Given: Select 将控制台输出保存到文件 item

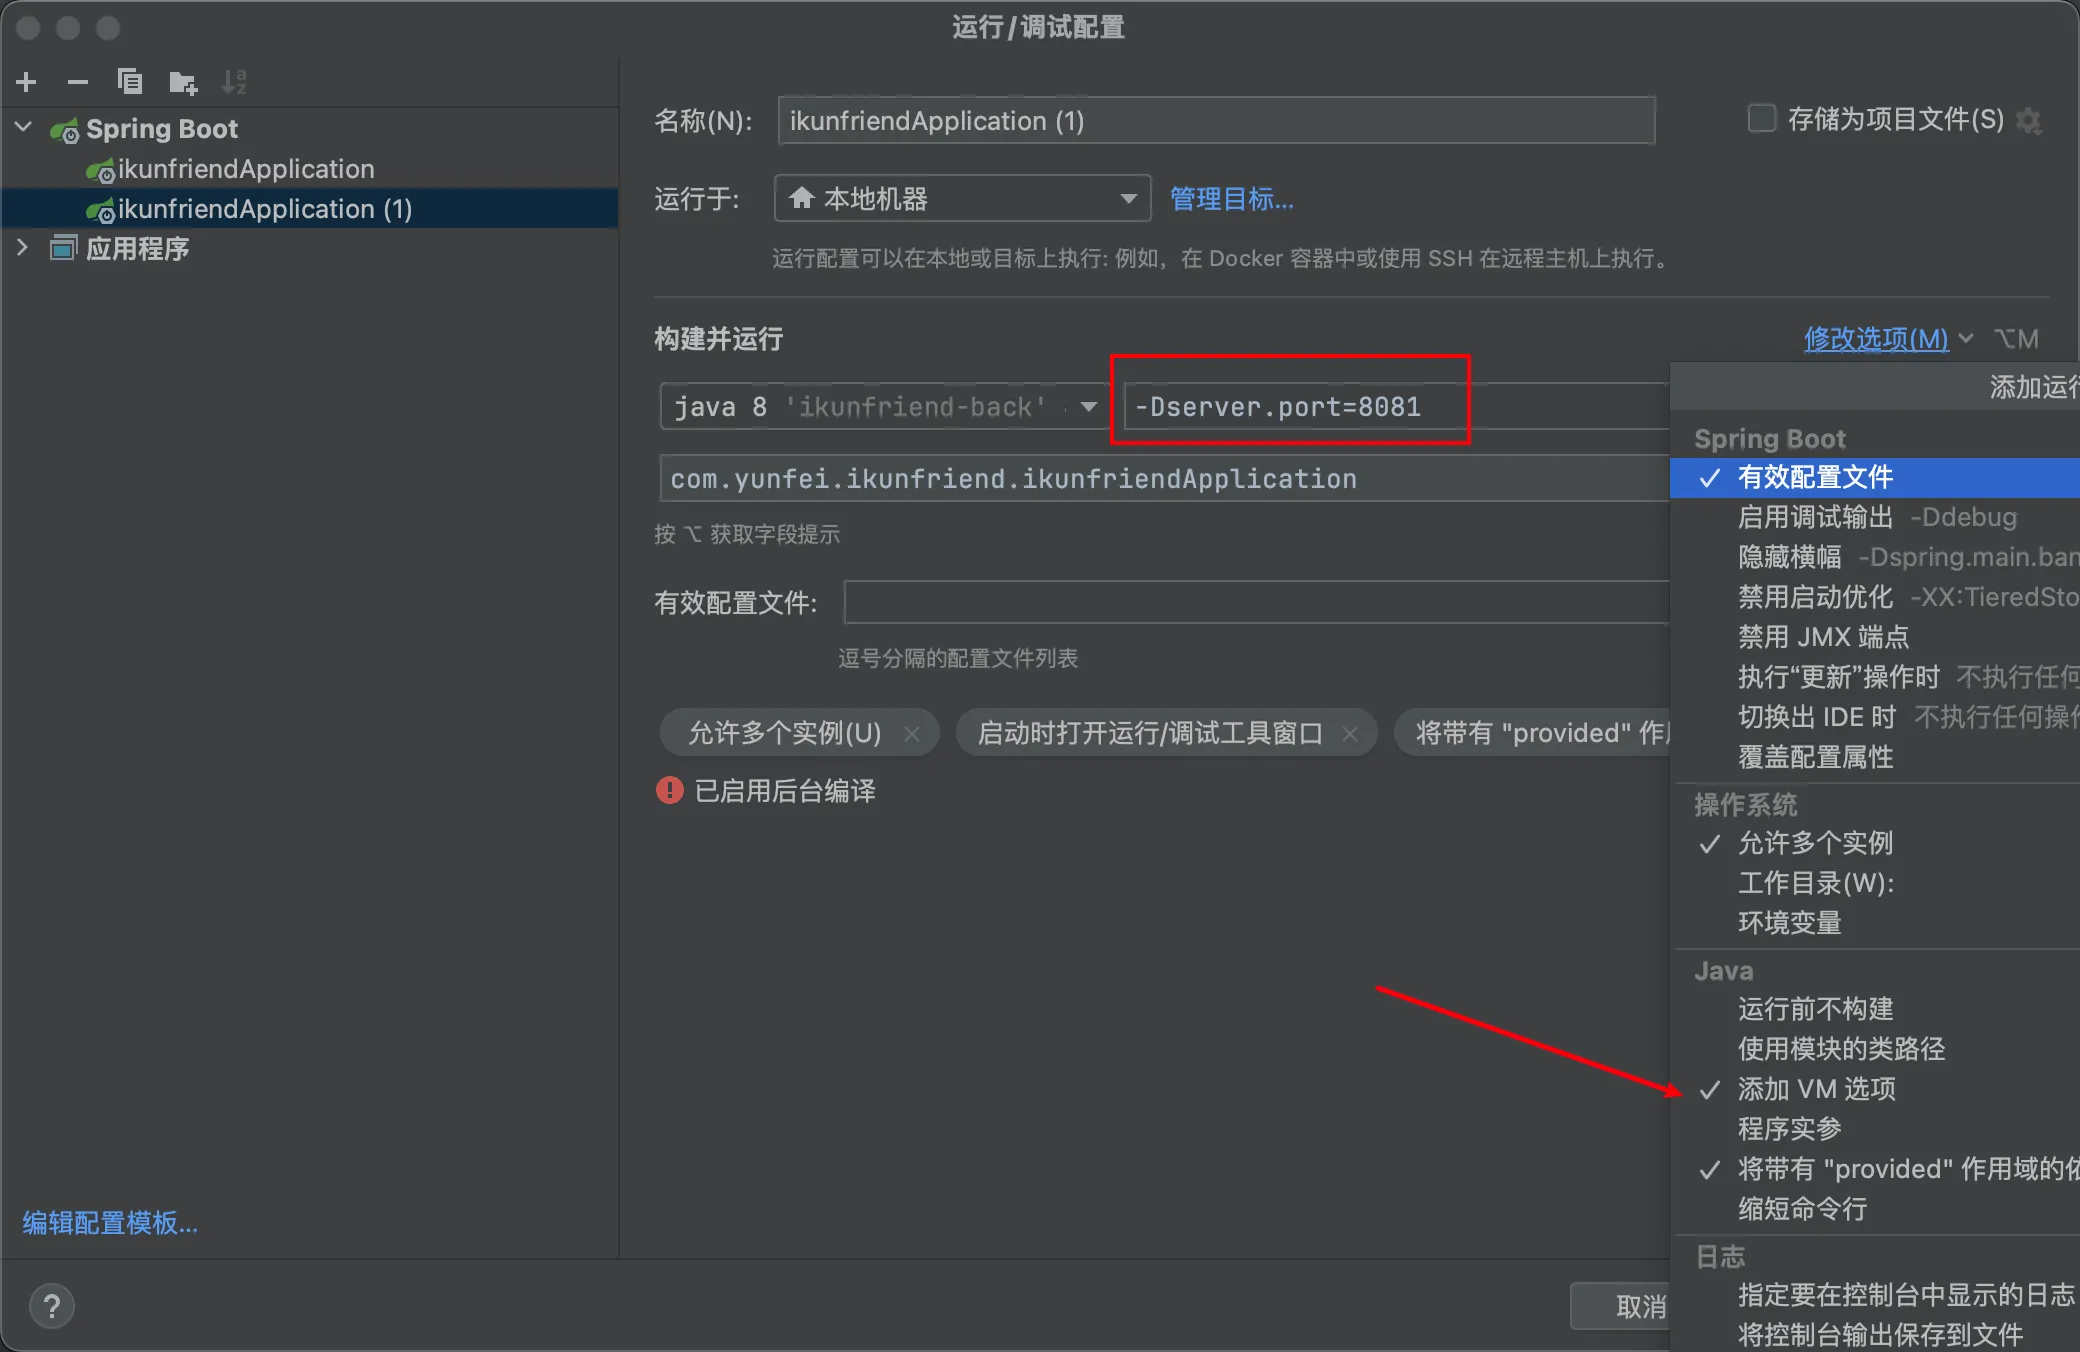Looking at the screenshot, I should [x=1875, y=1335].
